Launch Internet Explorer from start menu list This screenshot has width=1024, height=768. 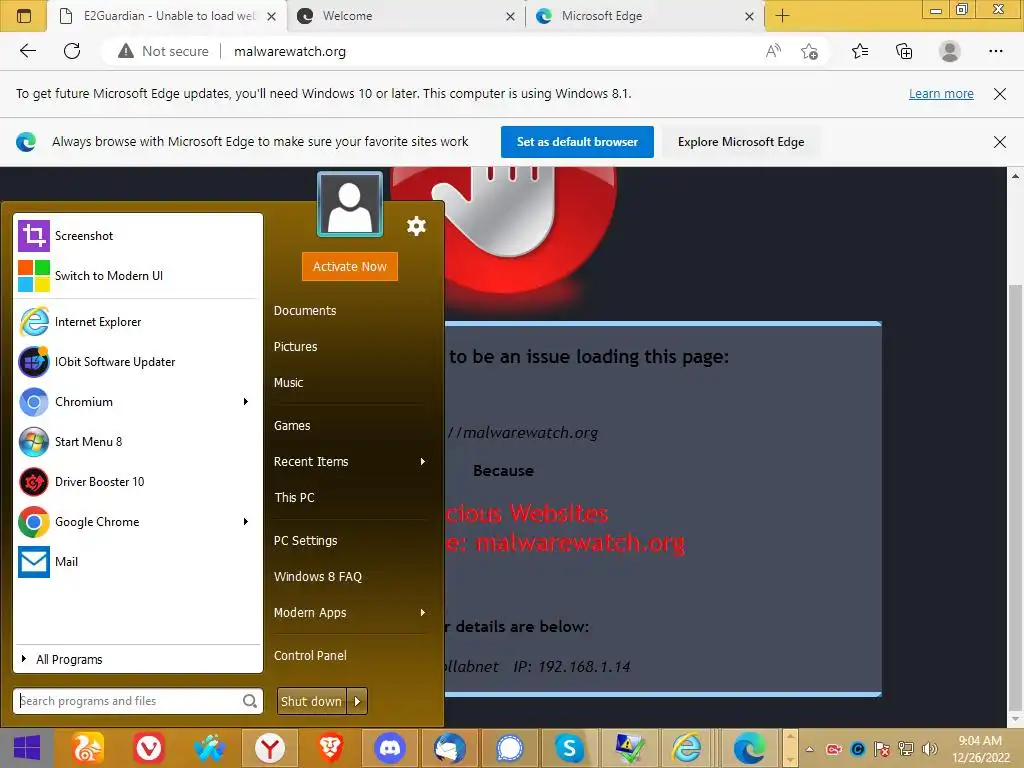pyautogui.click(x=138, y=322)
